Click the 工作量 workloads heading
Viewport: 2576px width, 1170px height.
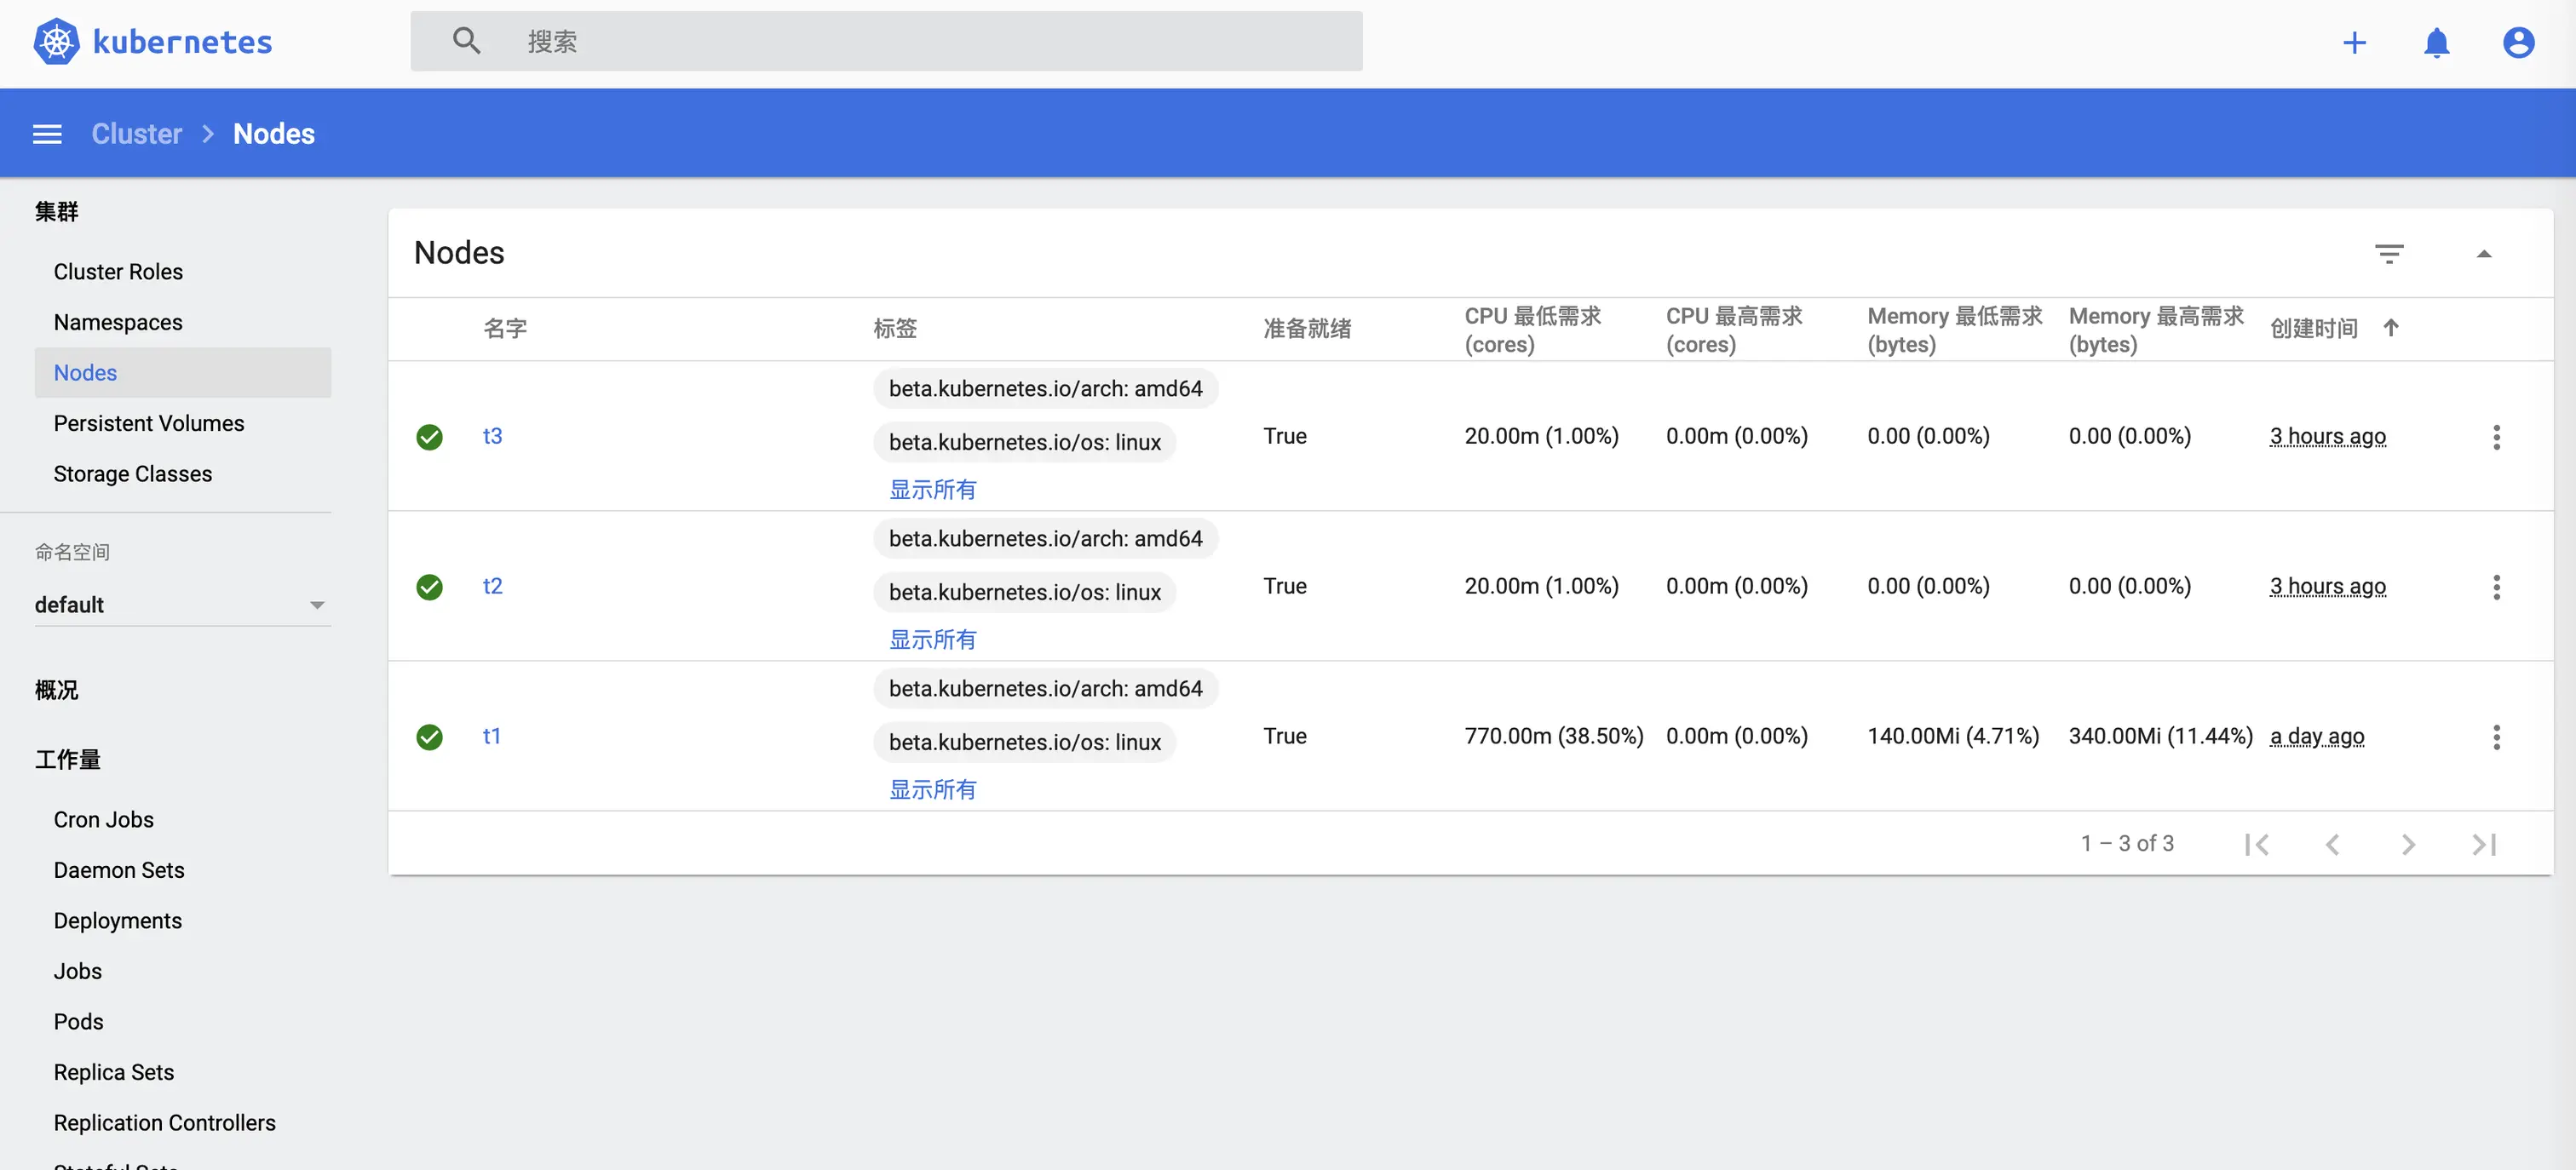point(67,759)
